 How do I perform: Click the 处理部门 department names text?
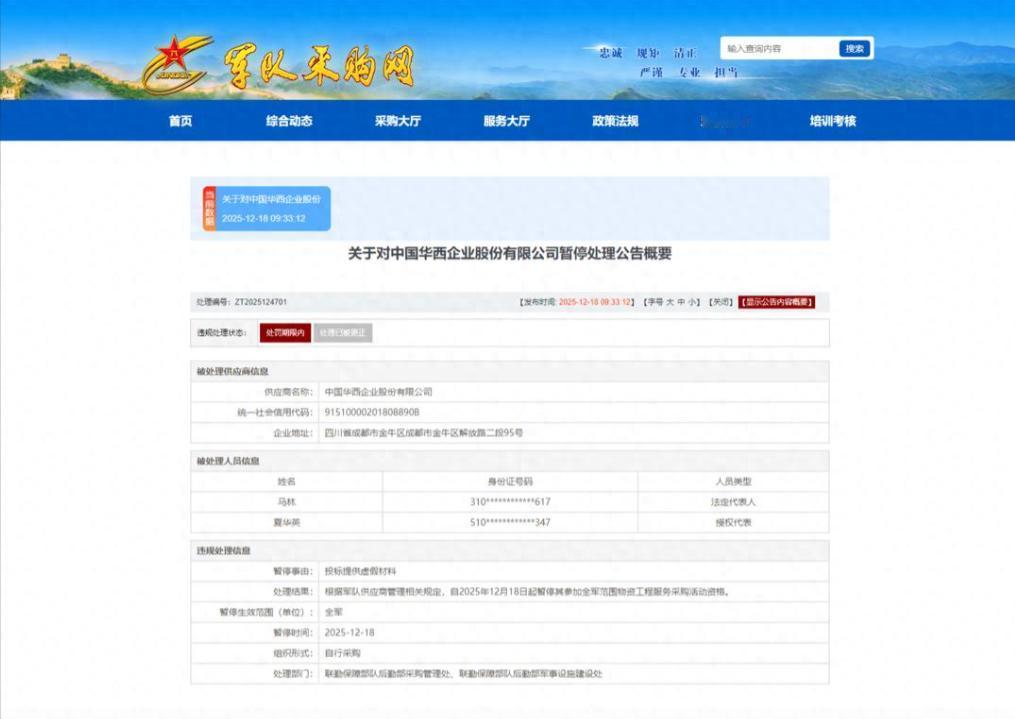click(x=463, y=674)
